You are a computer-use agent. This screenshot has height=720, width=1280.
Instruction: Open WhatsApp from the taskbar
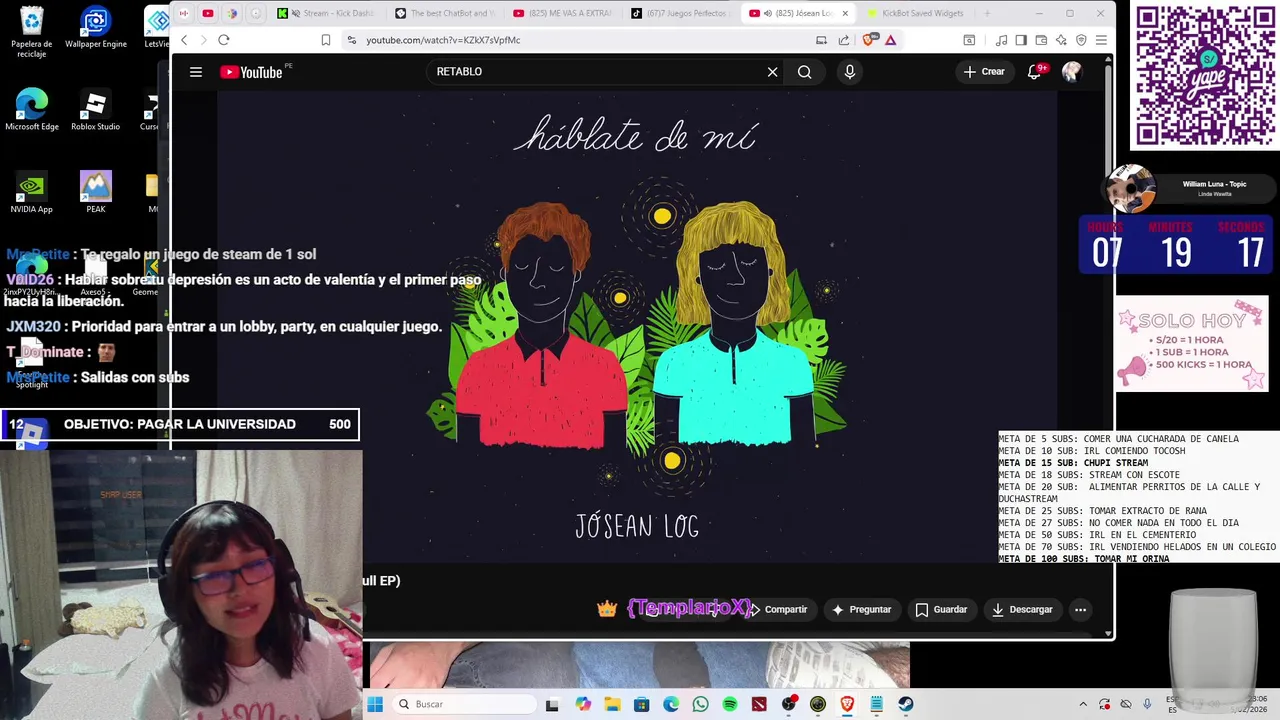(x=700, y=704)
